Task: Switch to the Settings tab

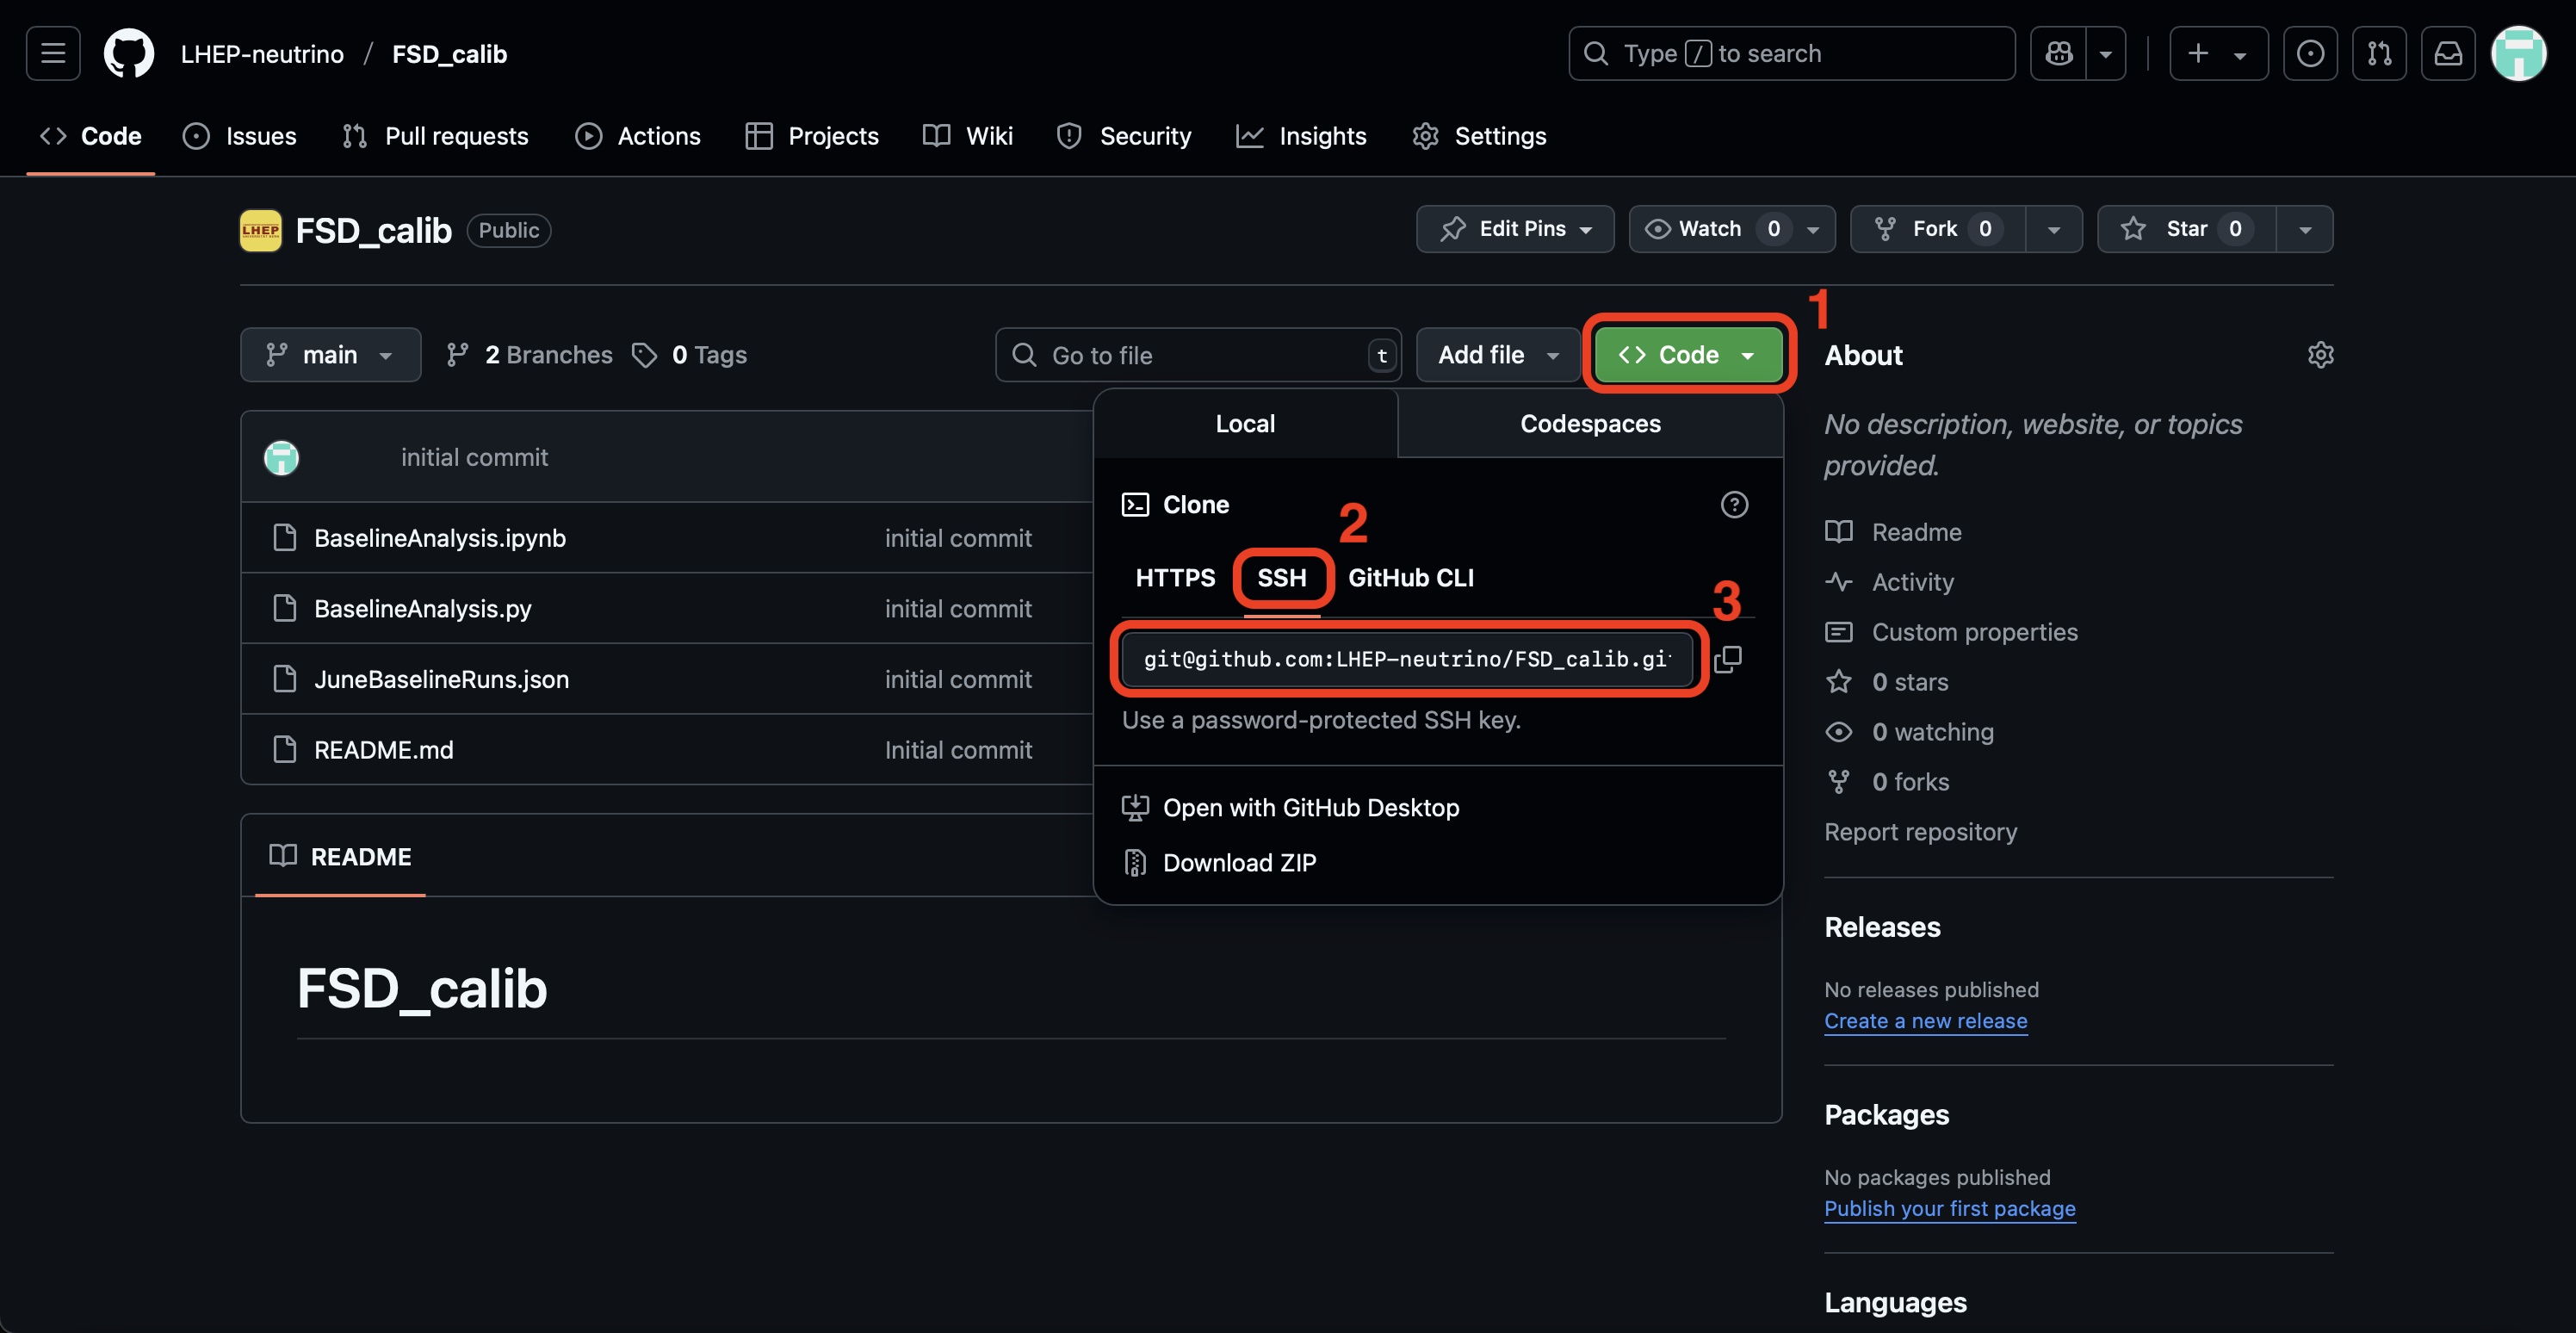Action: coord(1479,136)
